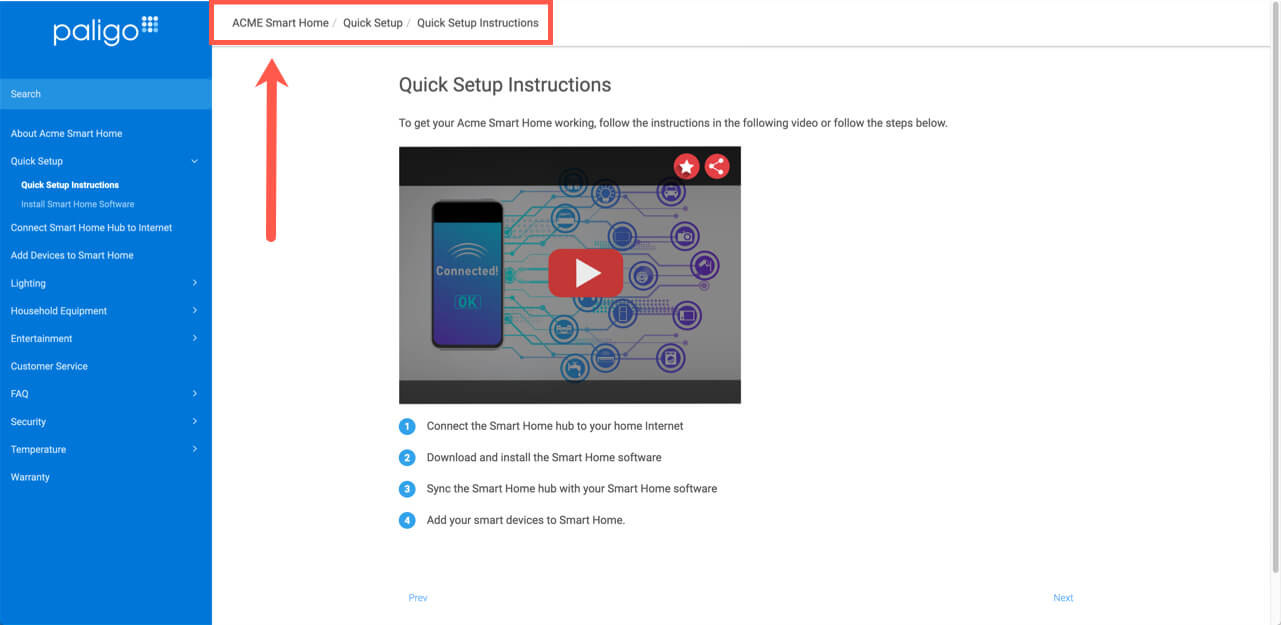The image size is (1281, 625).
Task: Click the share icon on video
Action: tap(717, 167)
